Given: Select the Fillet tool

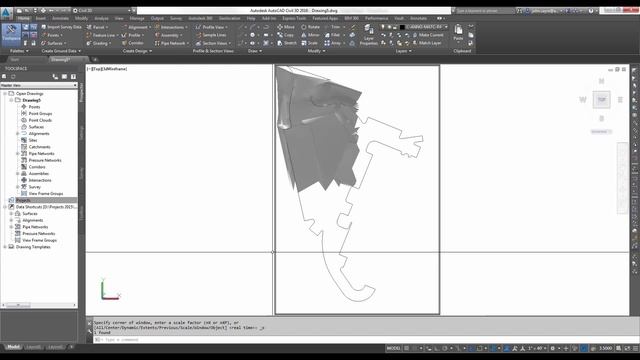Looking at the screenshot, I should pyautogui.click(x=334, y=35).
